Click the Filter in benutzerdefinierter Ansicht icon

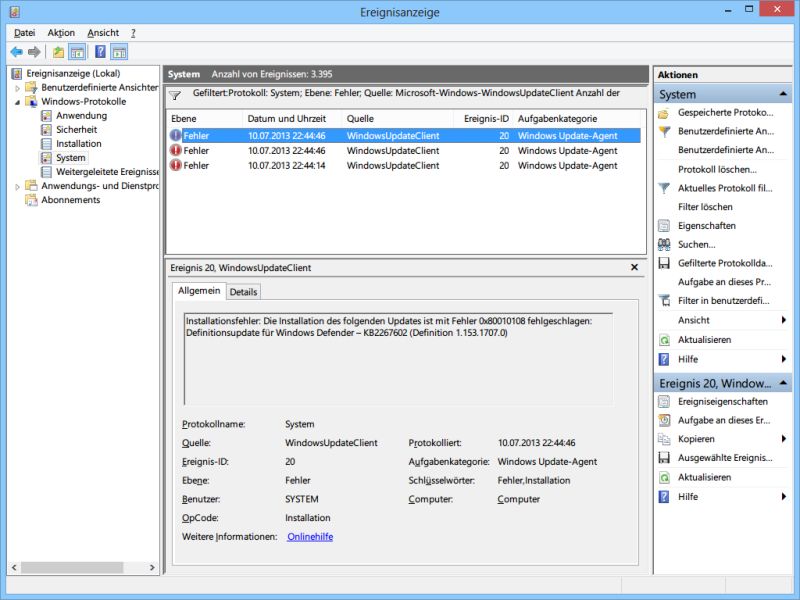pos(664,301)
